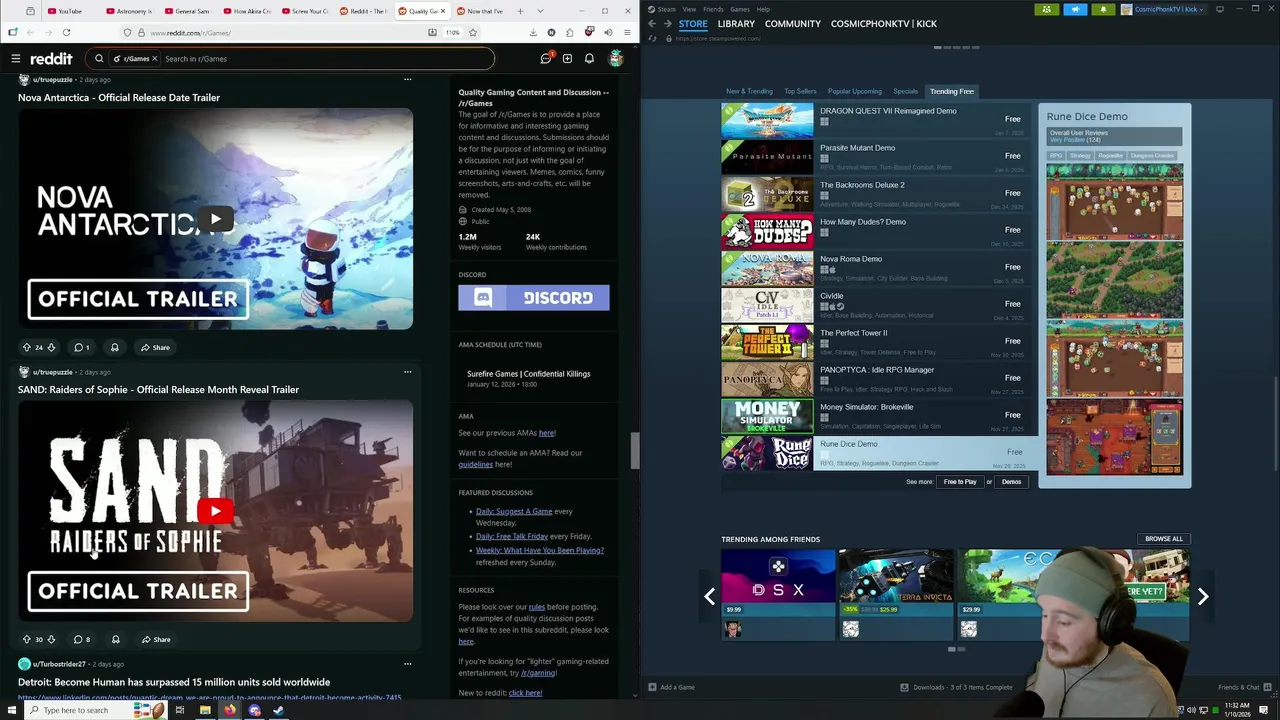The width and height of the screenshot is (1280, 720).
Task: Open the View menu in Steam
Action: [689, 9]
